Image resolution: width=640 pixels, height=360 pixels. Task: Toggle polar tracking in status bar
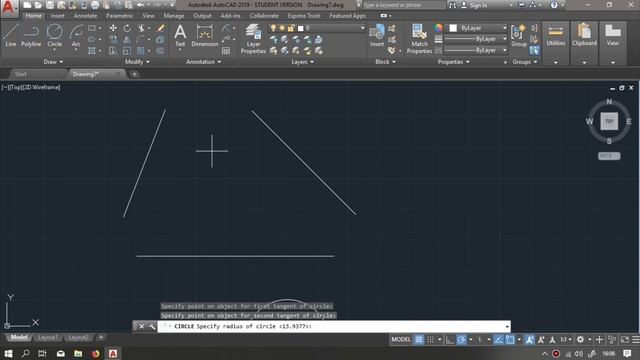tap(461, 340)
